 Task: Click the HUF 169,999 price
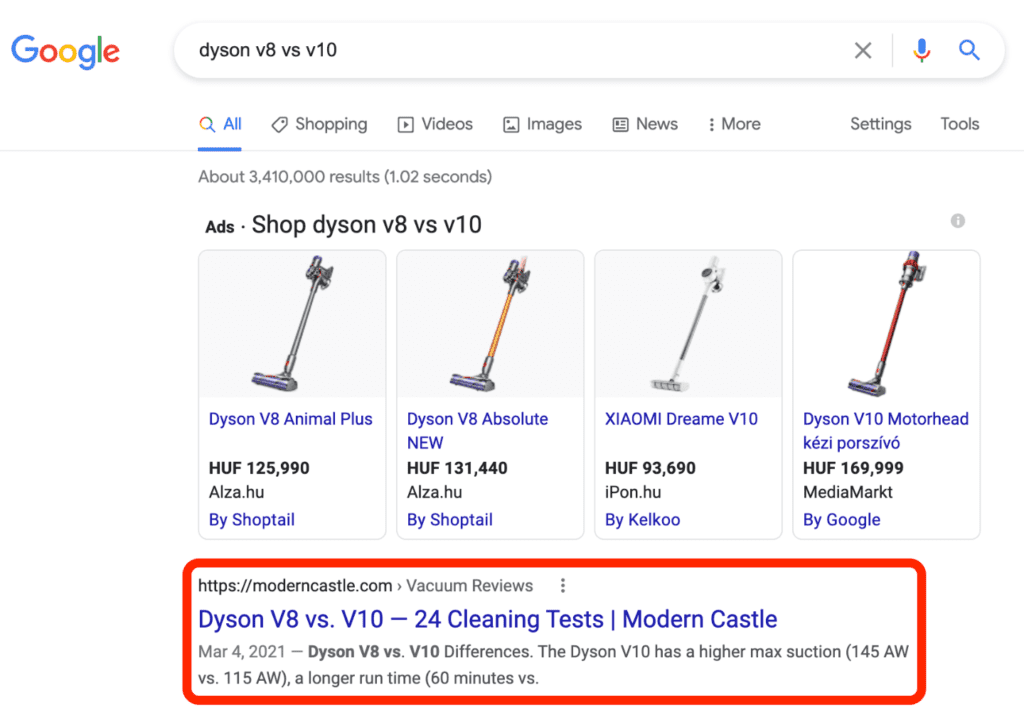[x=854, y=468]
